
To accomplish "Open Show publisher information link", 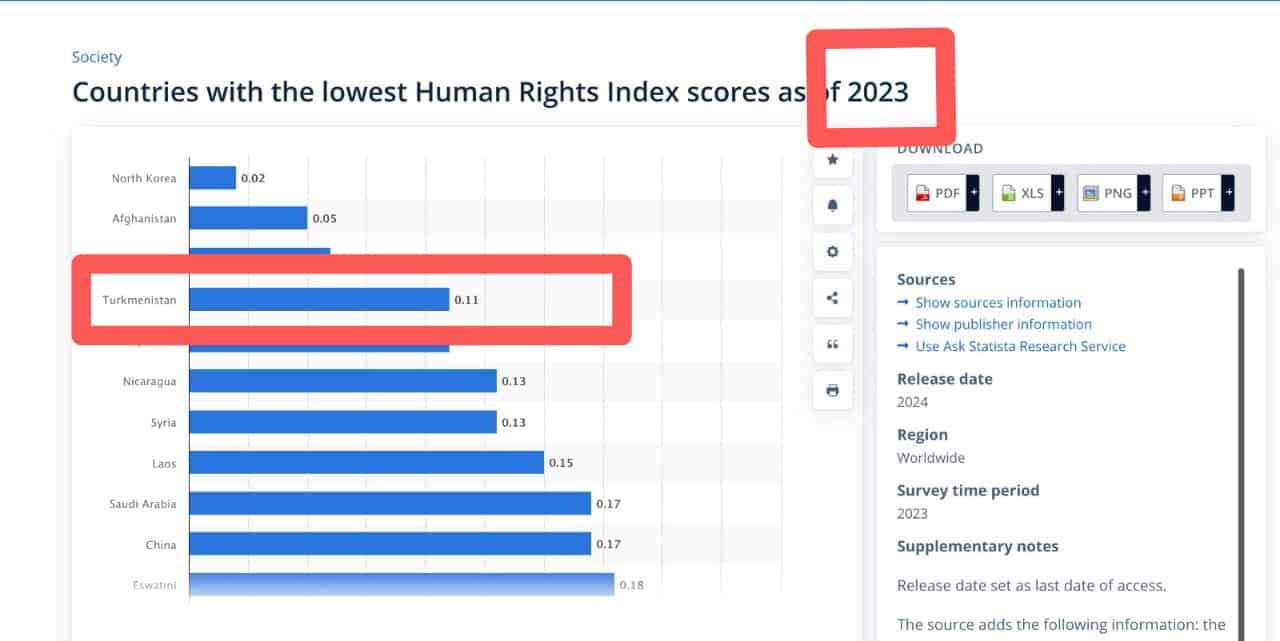I will pos(1003,325).
